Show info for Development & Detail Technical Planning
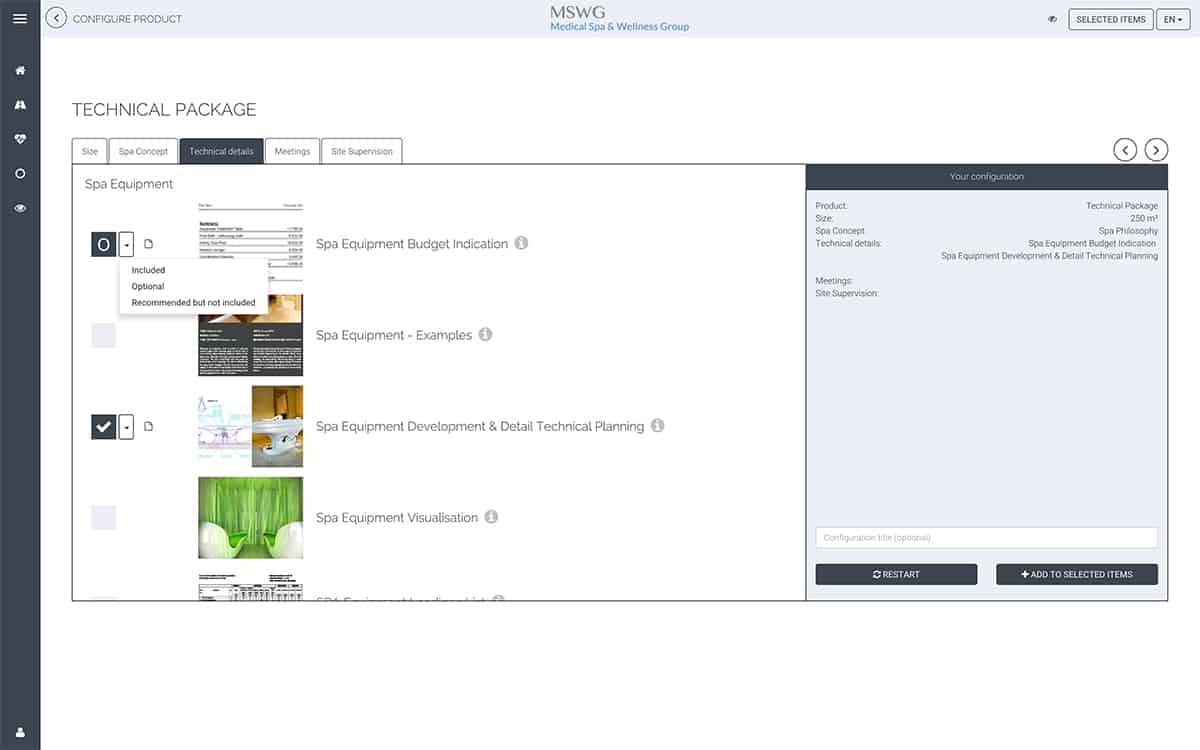1200x750 pixels. coord(657,425)
